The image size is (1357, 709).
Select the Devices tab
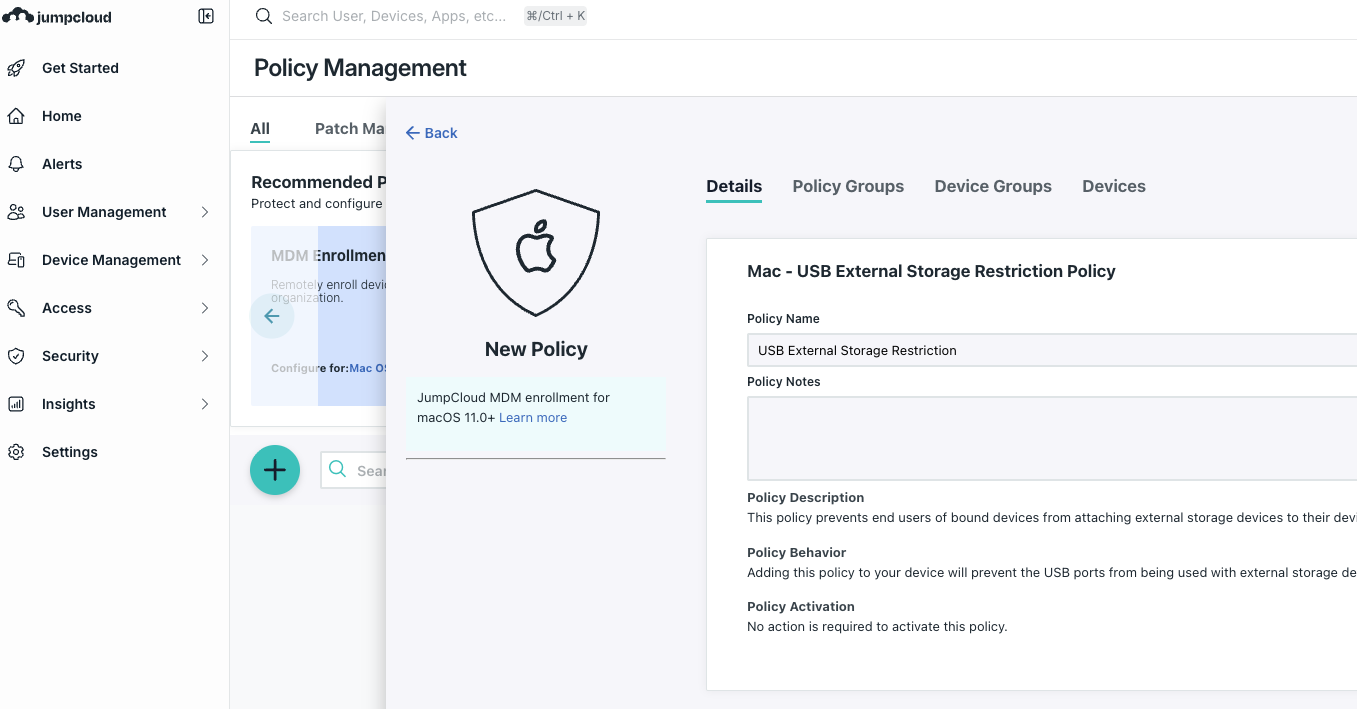point(1114,186)
